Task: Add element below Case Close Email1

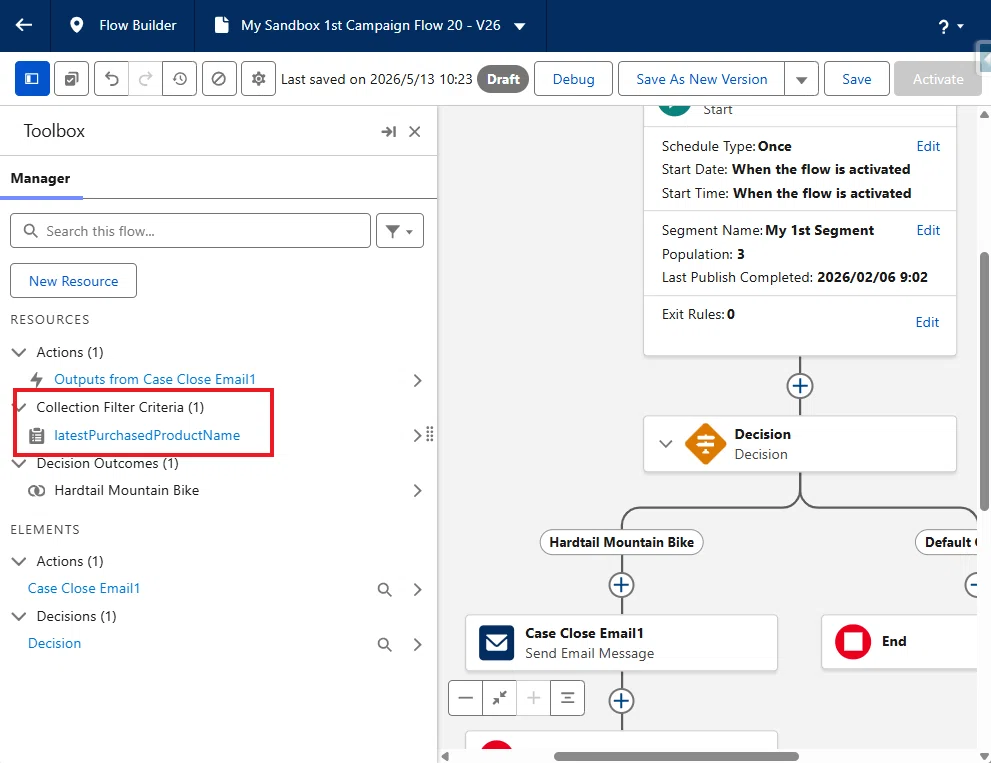Action: (x=621, y=700)
